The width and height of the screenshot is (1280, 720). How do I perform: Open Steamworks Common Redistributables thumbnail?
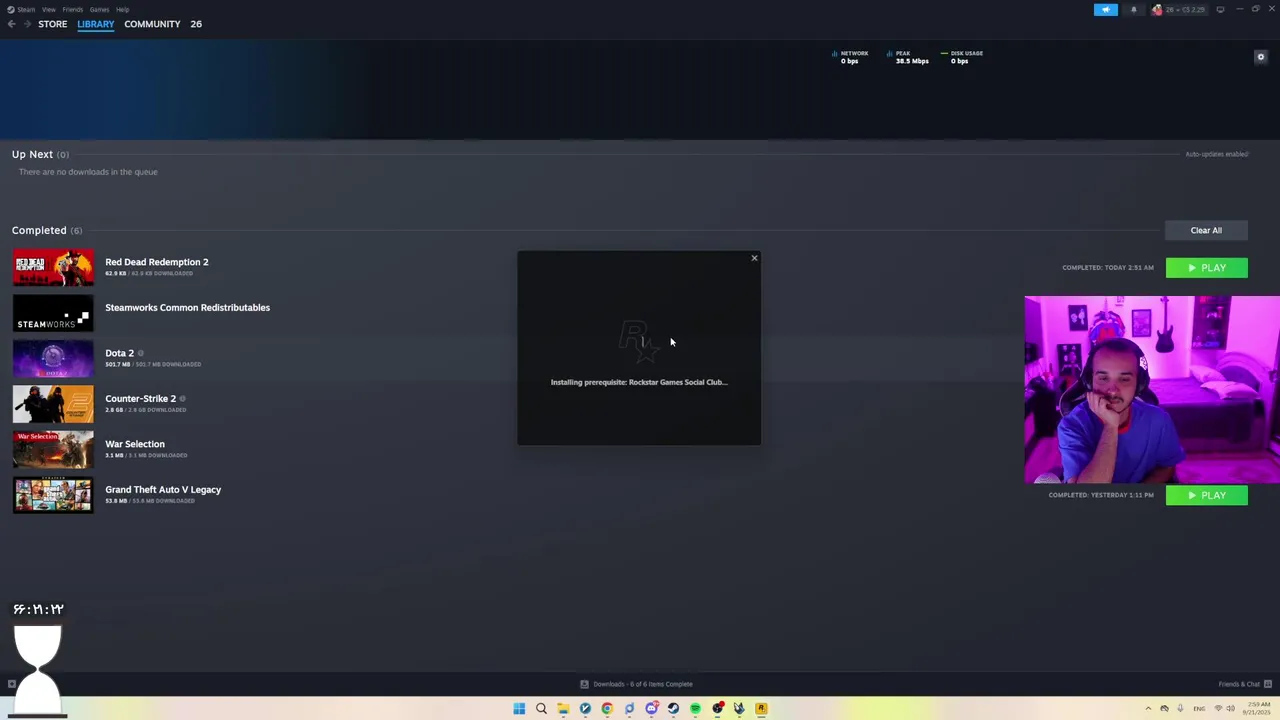click(53, 313)
